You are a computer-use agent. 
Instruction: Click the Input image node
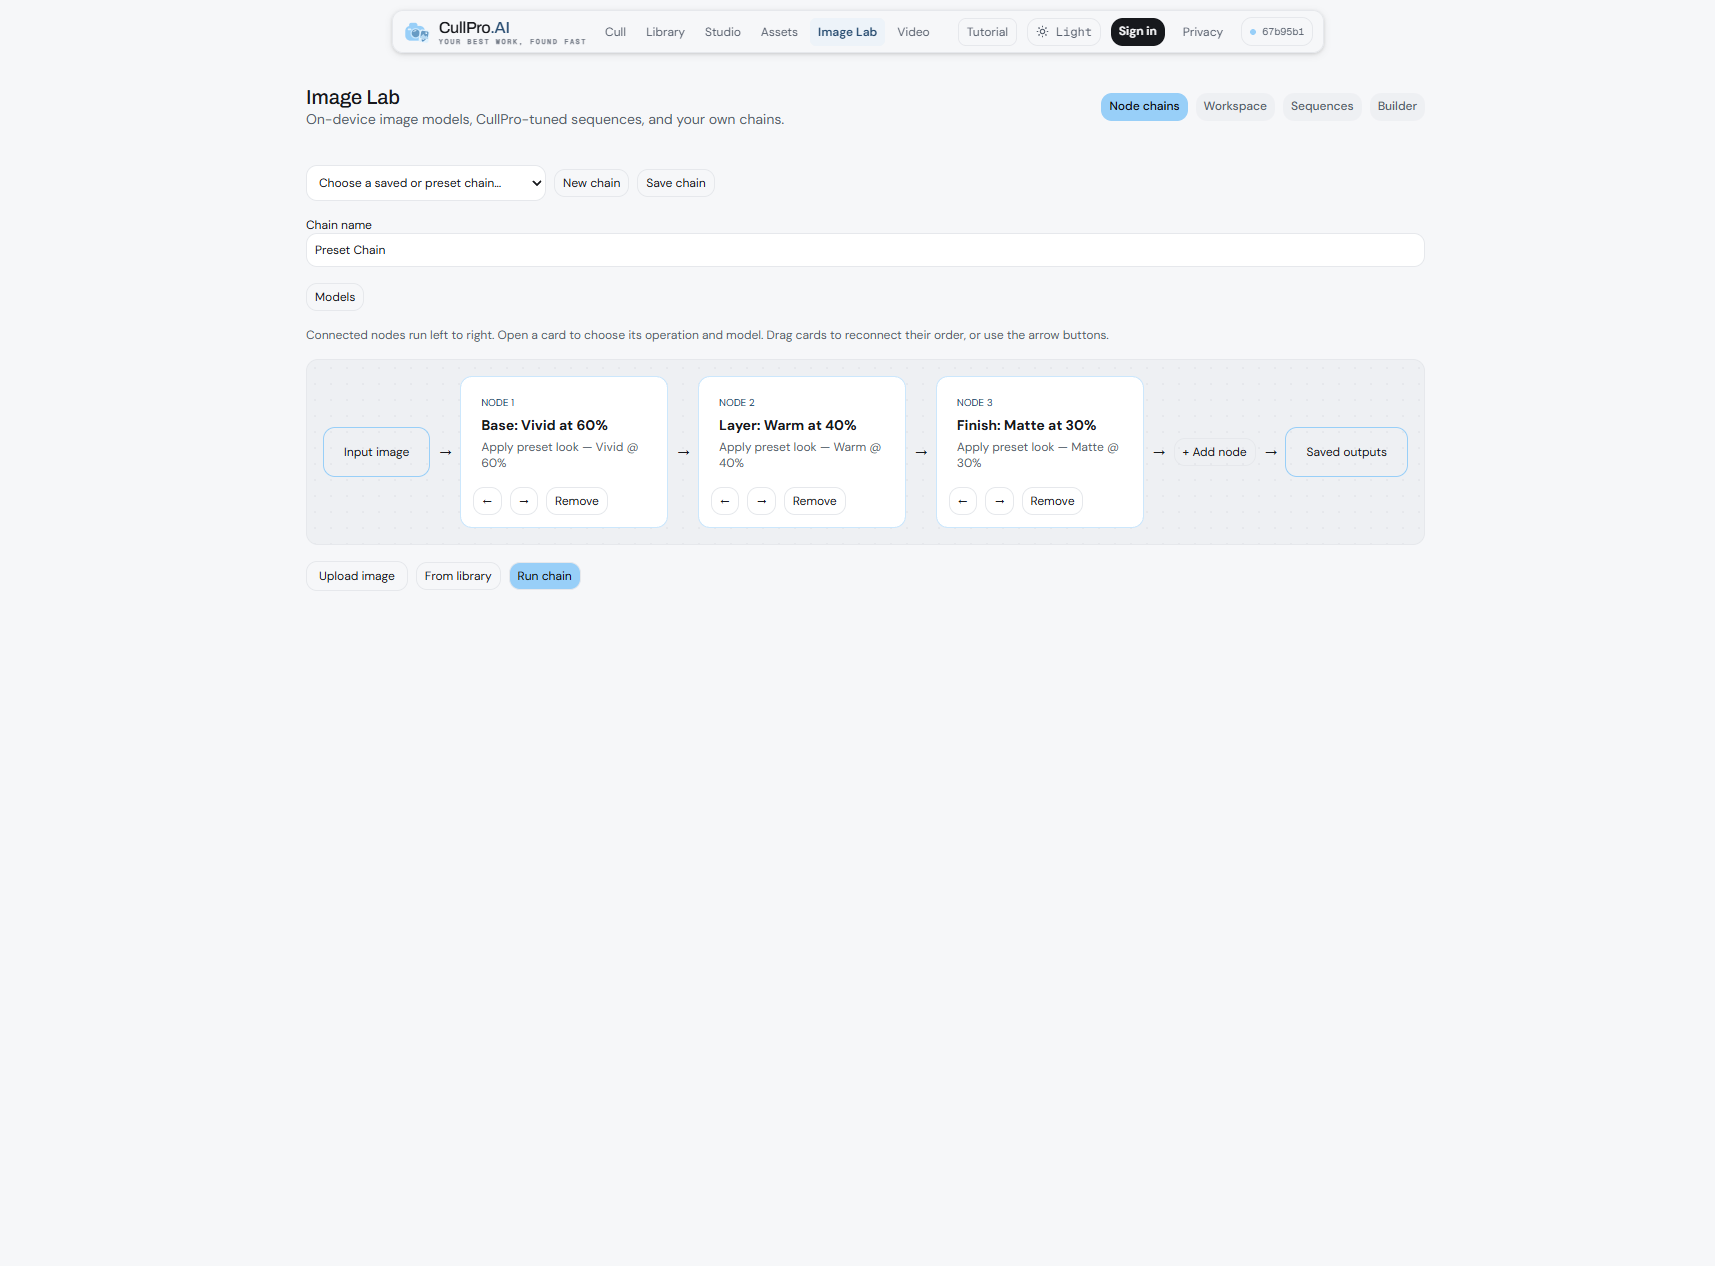click(377, 452)
